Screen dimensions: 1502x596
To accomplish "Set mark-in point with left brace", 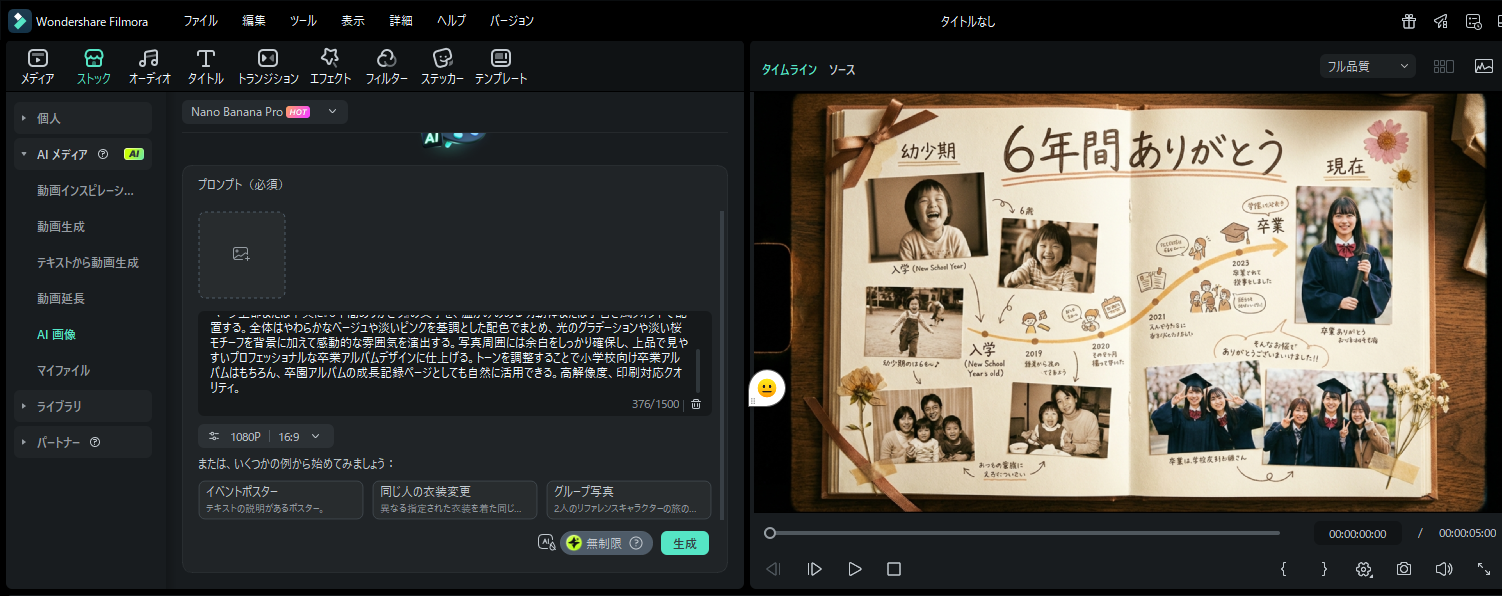I will (1283, 569).
